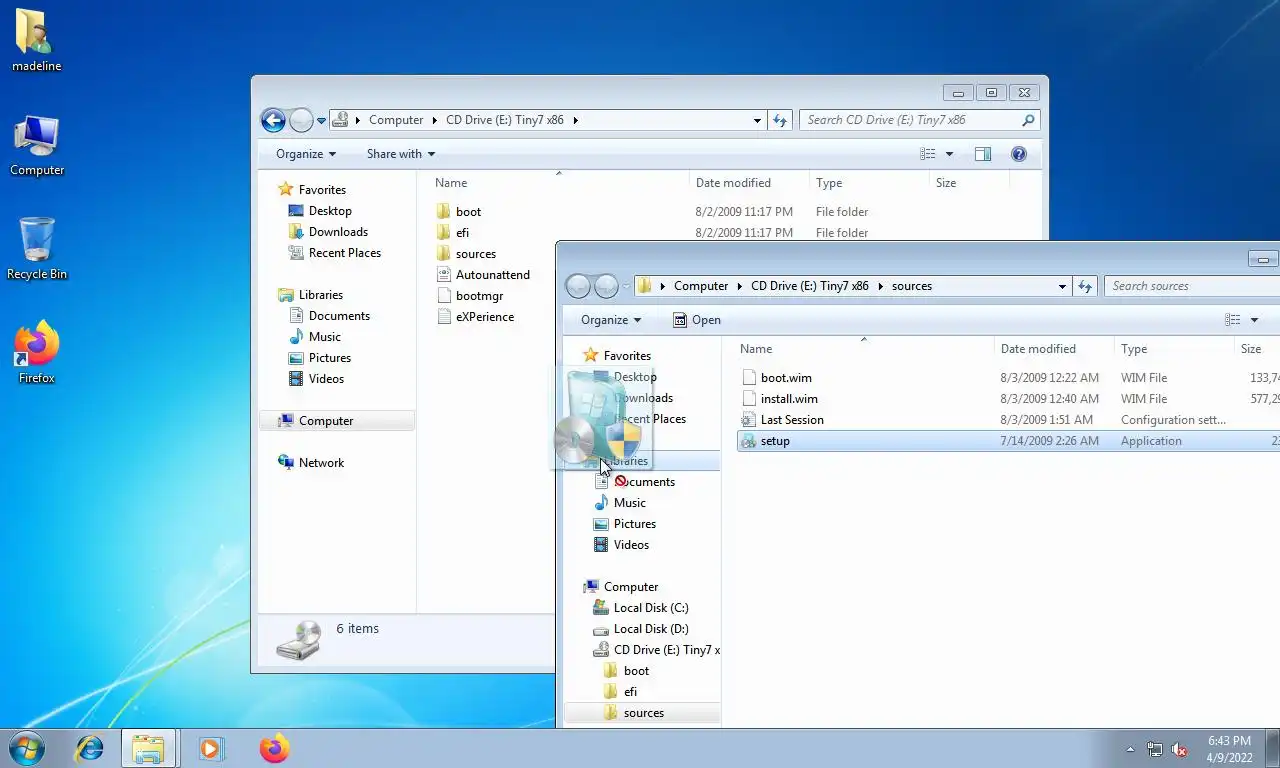The height and width of the screenshot is (768, 1280).
Task: Launch the Firefox desktop shortcut
Action: pos(37,353)
